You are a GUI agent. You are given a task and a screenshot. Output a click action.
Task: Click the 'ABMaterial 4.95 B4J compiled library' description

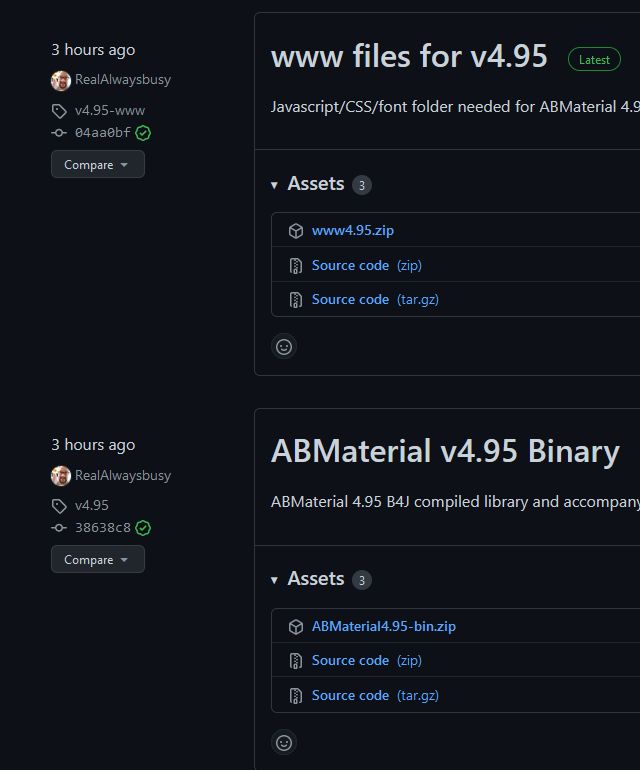tap(455, 502)
